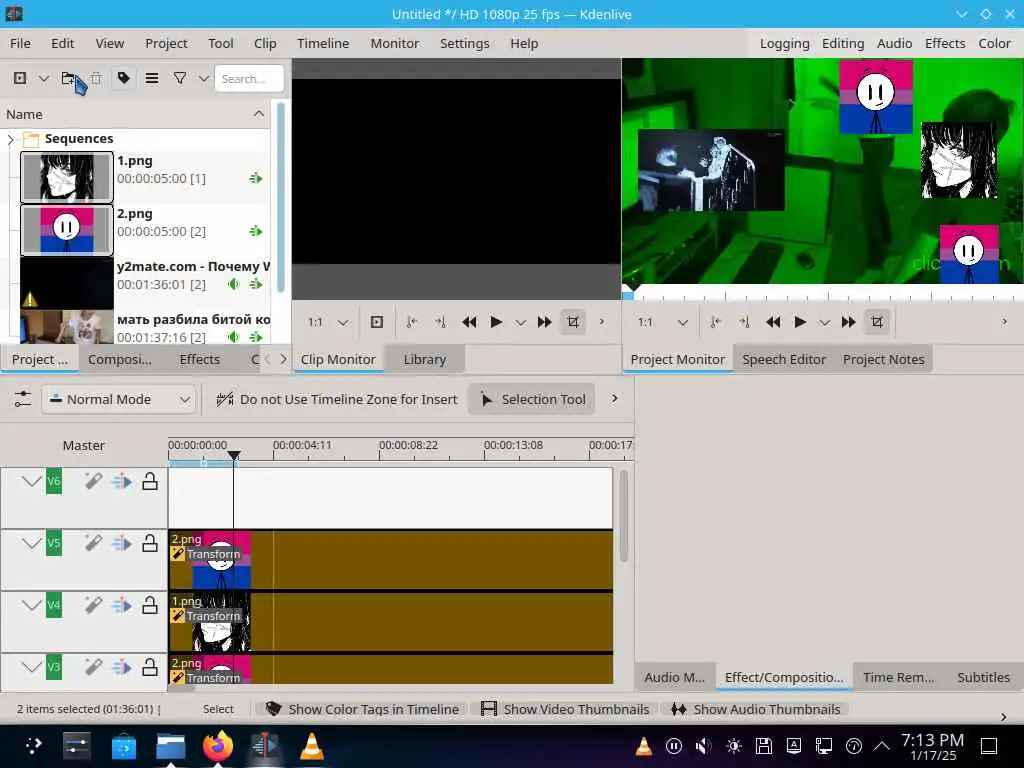Collapse track V6 chevron
The width and height of the screenshot is (1024, 768).
pos(31,482)
